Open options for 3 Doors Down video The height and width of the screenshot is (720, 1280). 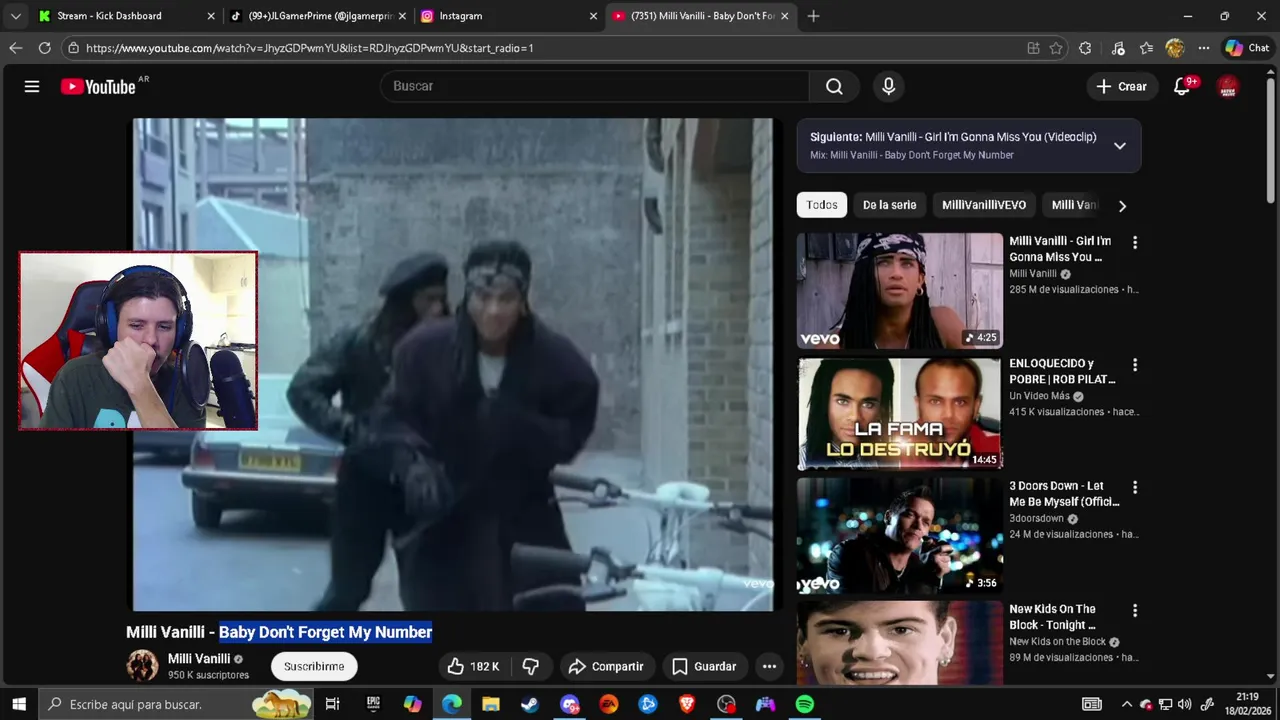pyautogui.click(x=1134, y=487)
